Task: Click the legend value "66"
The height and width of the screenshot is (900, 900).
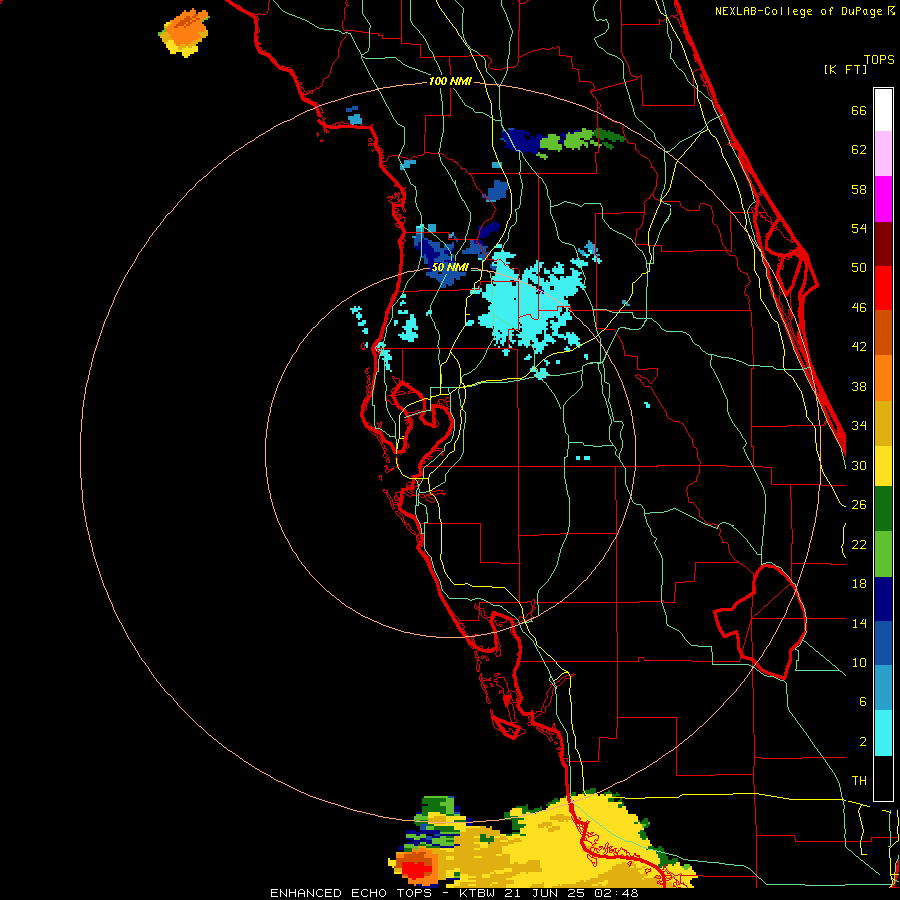Action: coord(859,111)
